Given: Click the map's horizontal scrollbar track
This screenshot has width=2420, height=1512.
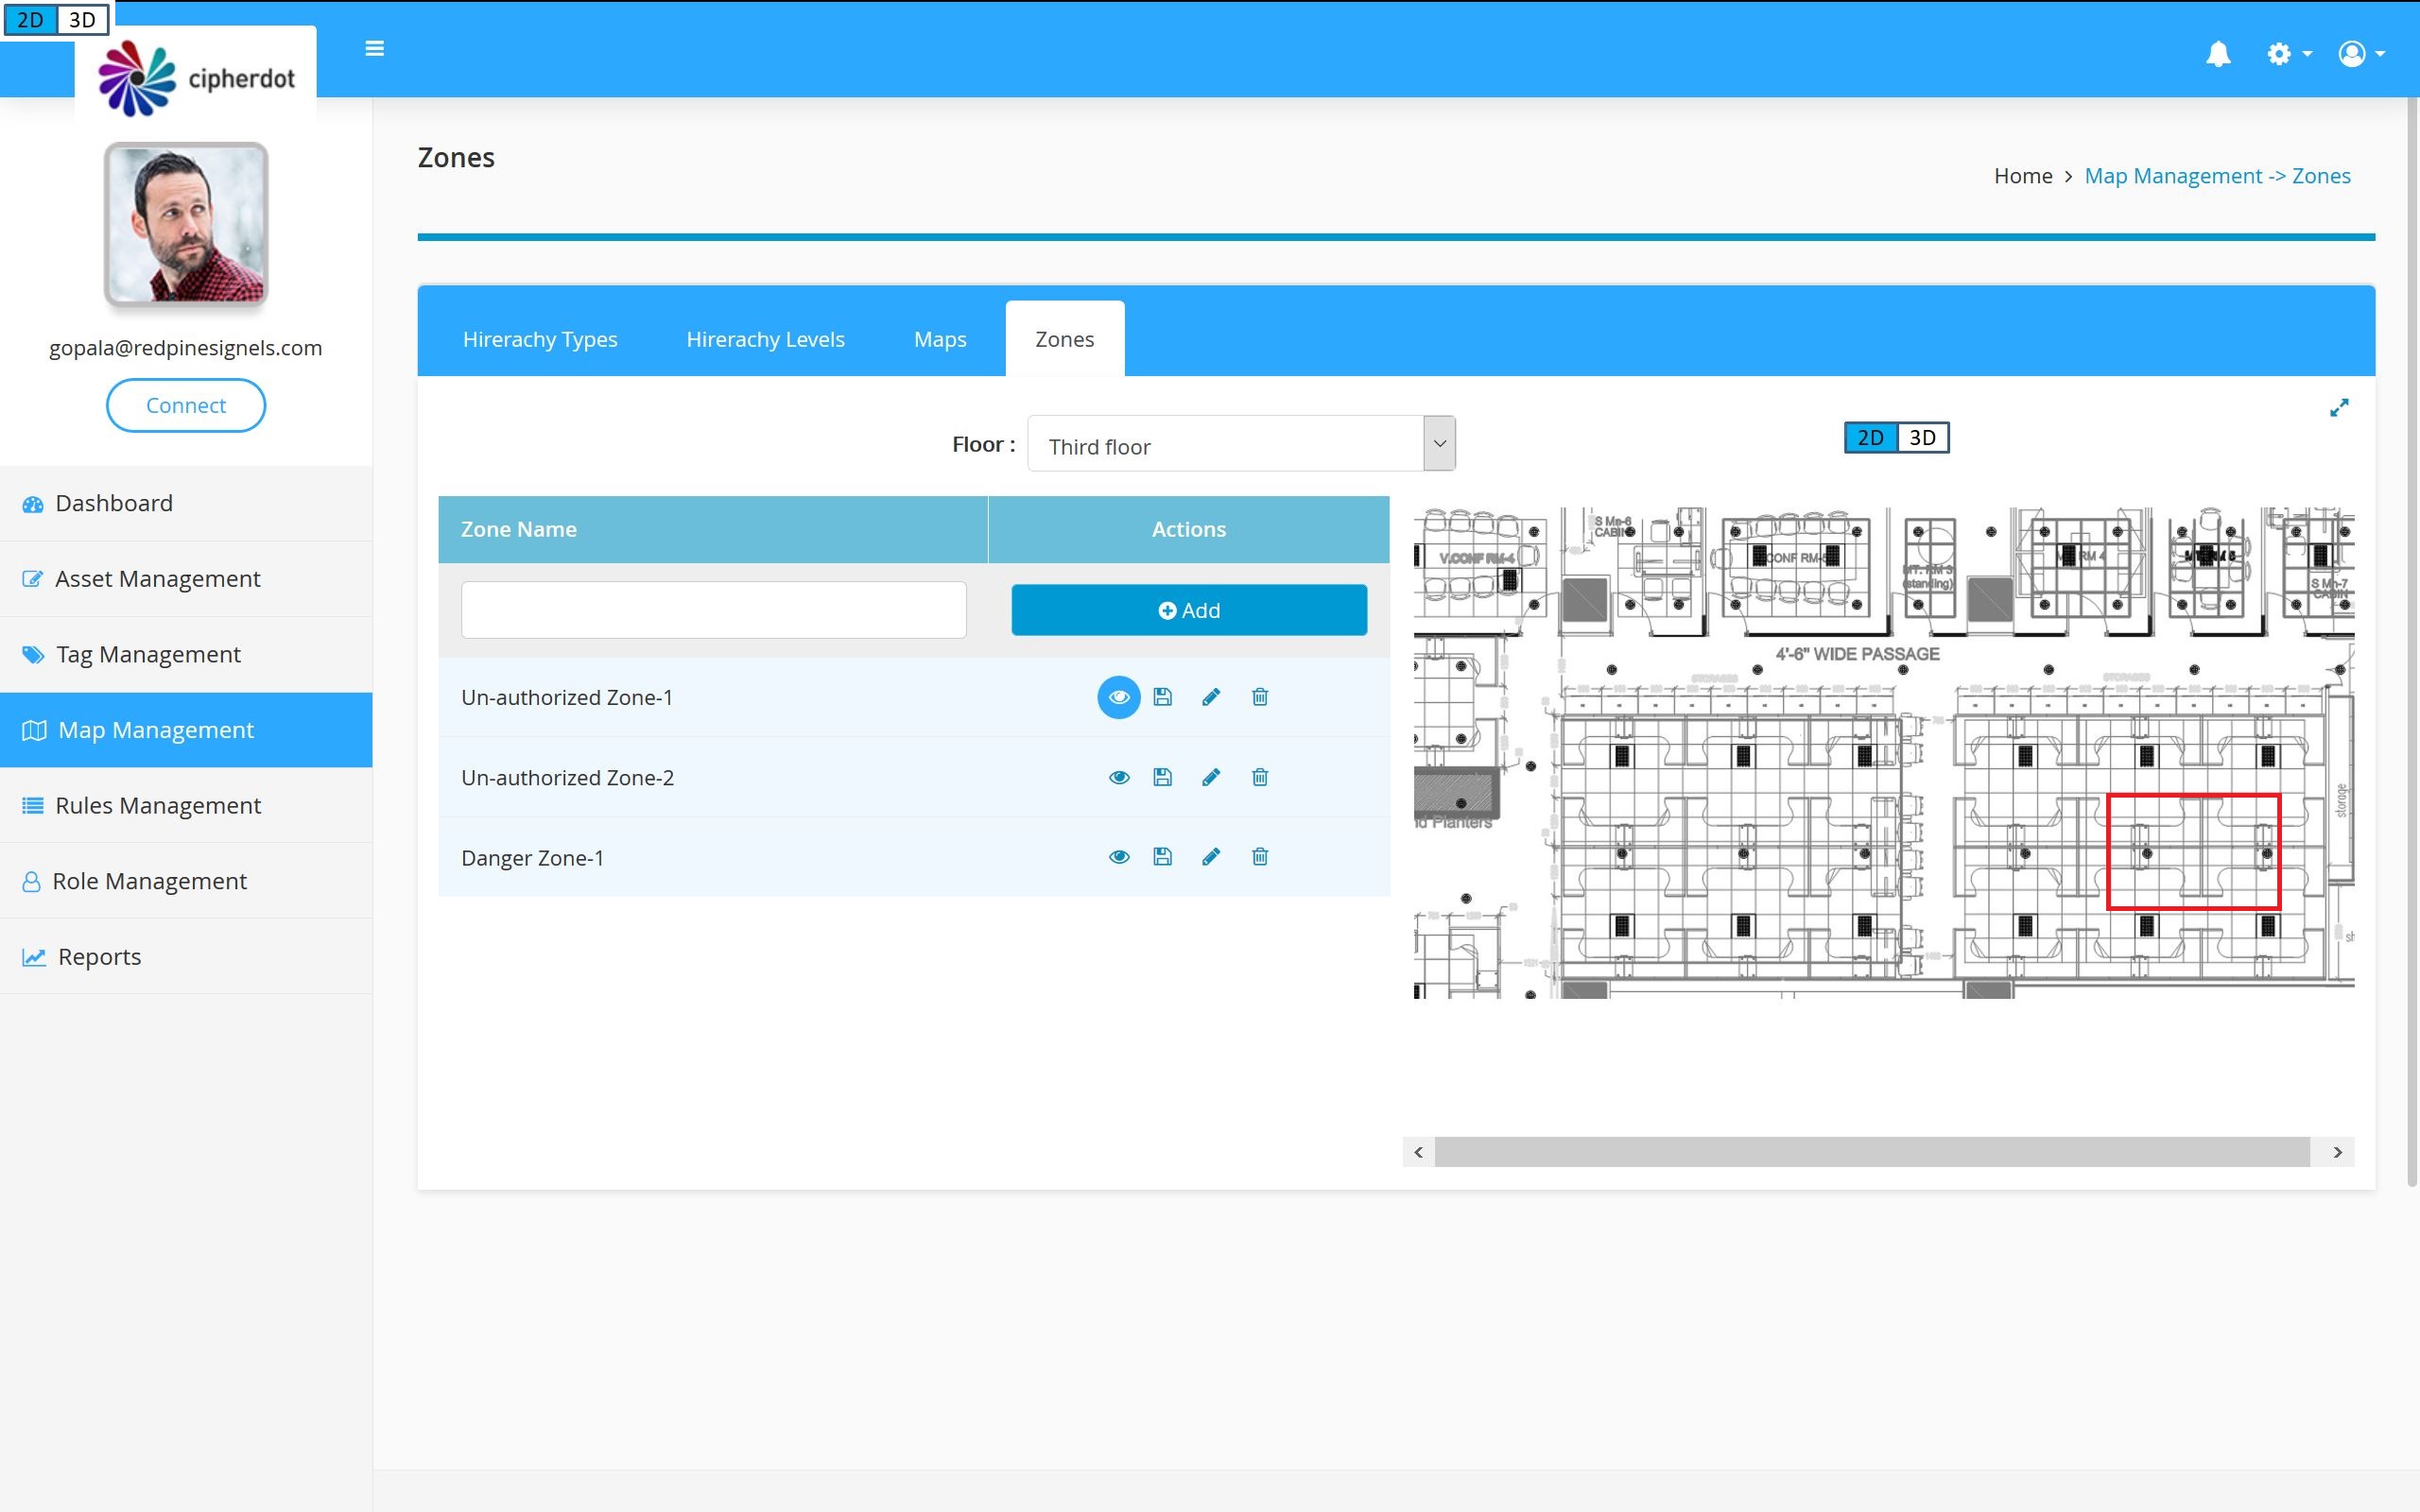Looking at the screenshot, I should (x=1870, y=1152).
